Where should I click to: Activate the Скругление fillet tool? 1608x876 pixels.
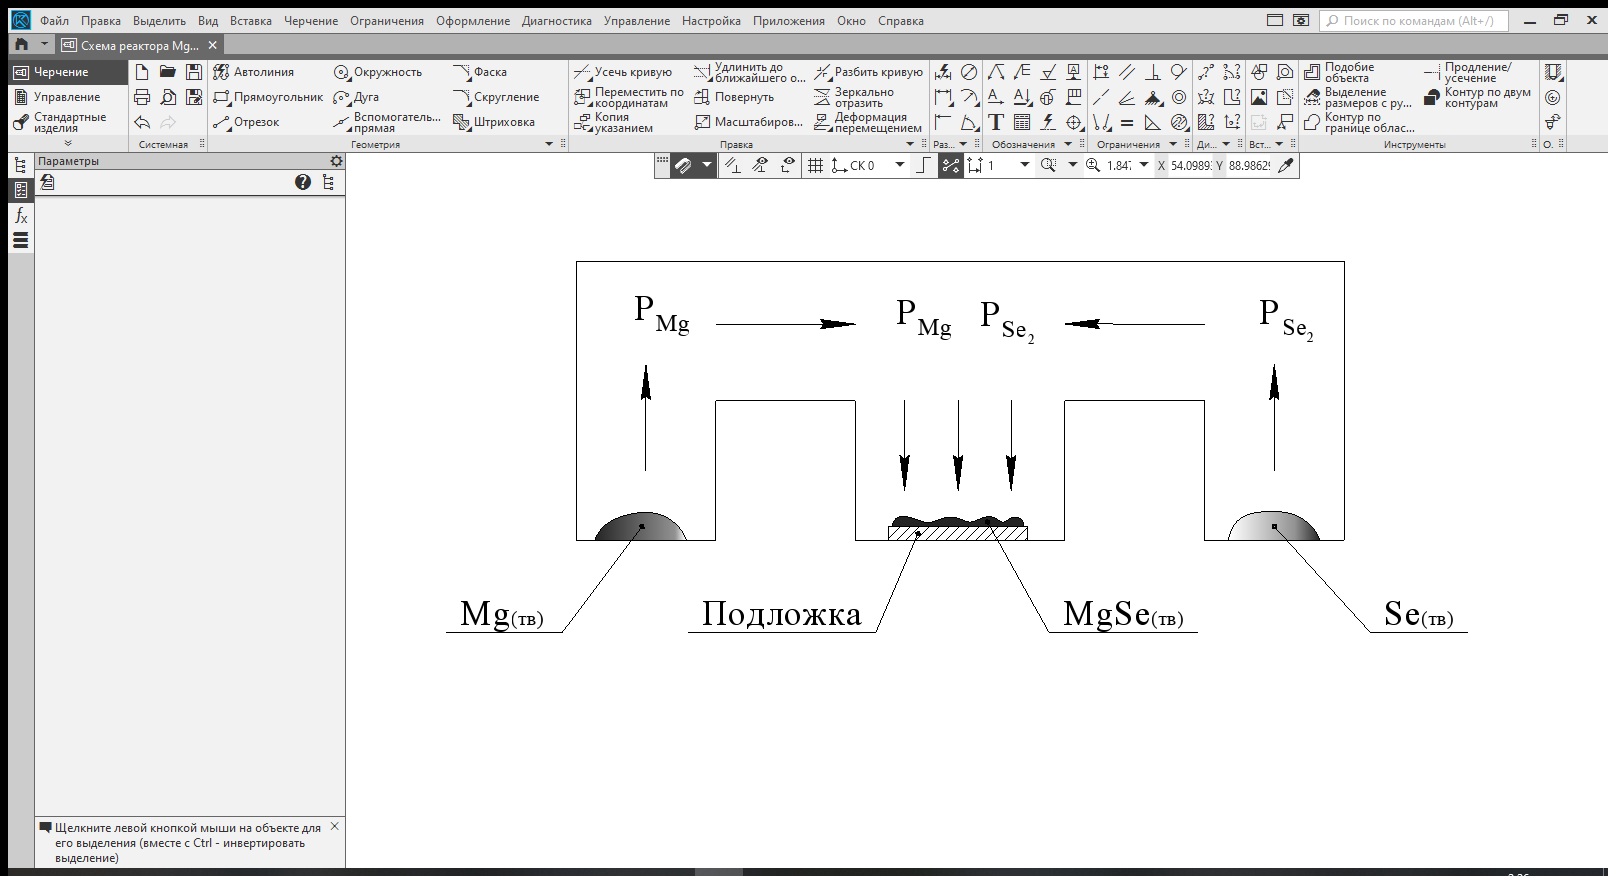496,97
